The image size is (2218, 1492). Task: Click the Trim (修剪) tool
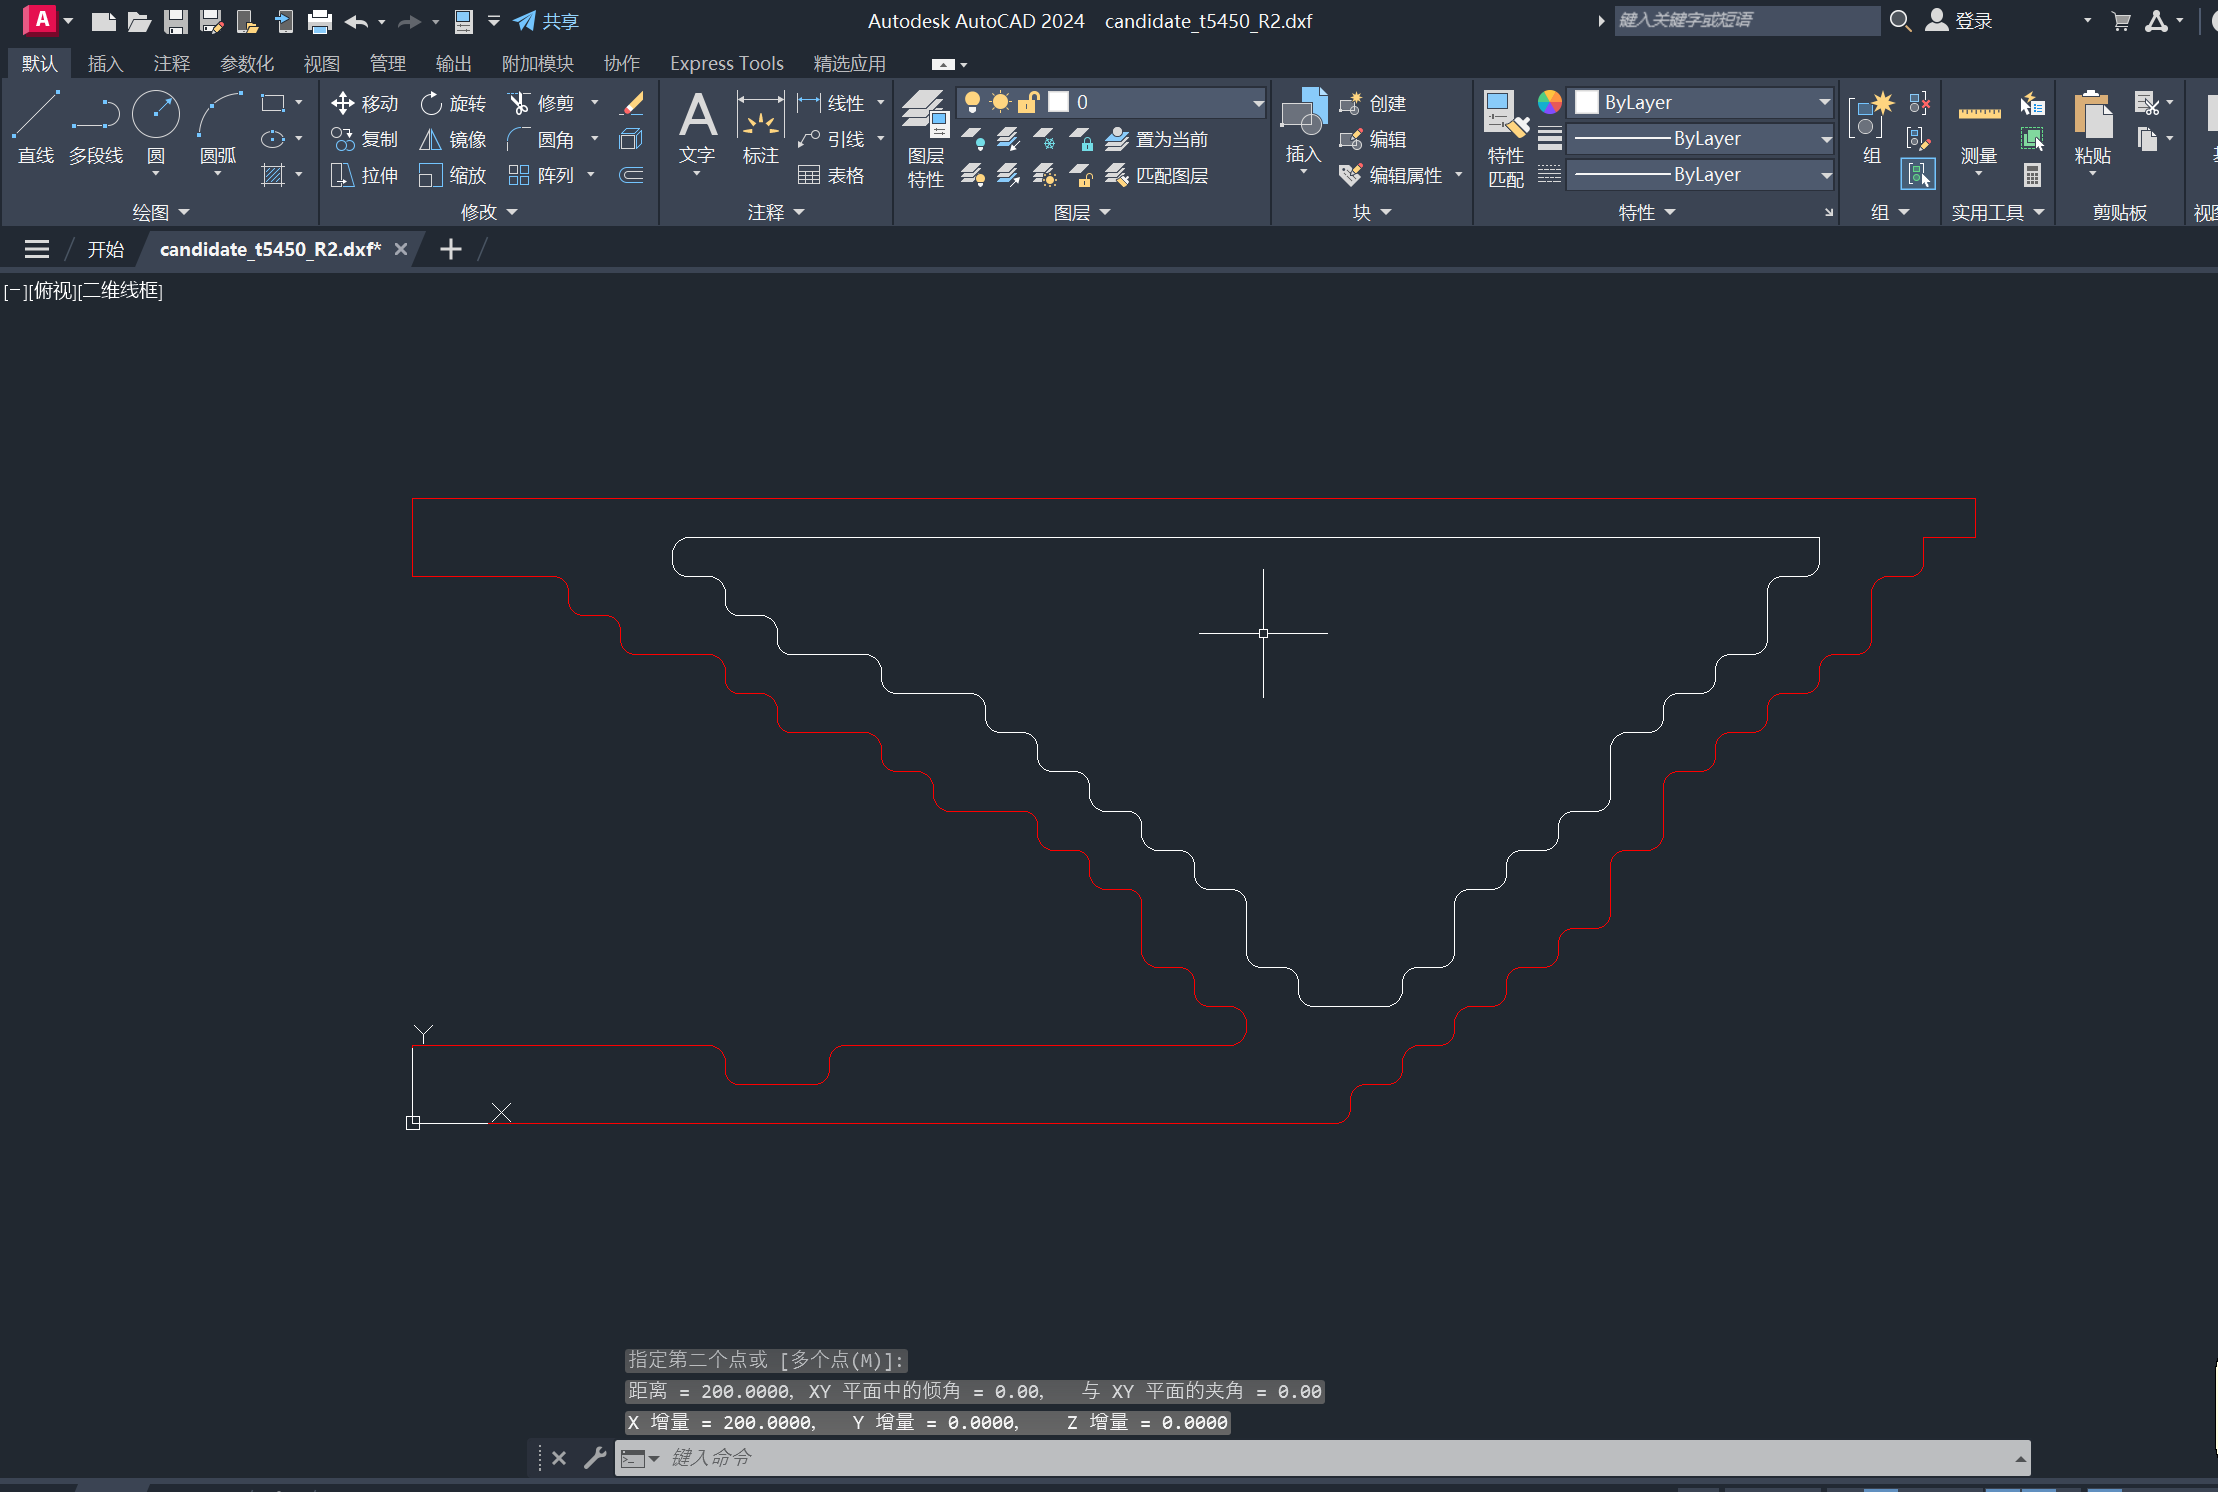coord(541,103)
